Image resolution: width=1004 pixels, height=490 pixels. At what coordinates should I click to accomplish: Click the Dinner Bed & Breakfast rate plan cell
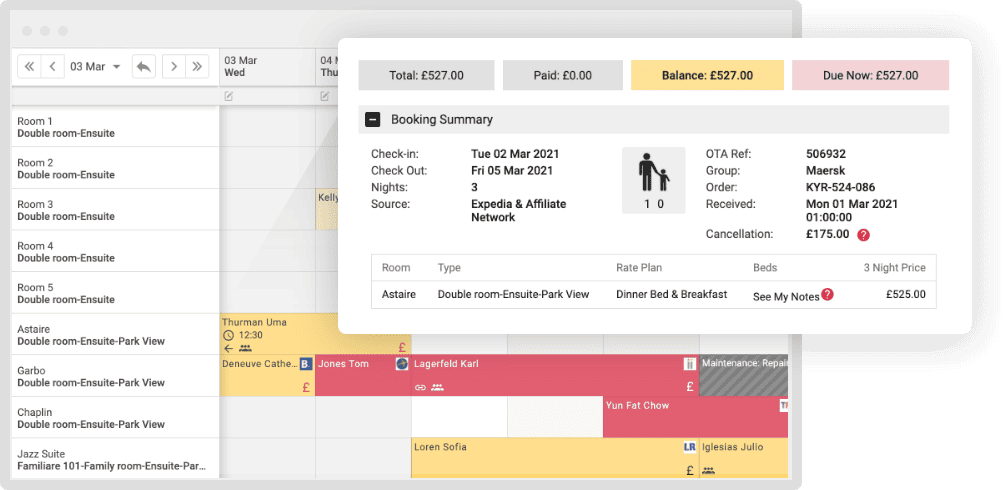click(672, 295)
